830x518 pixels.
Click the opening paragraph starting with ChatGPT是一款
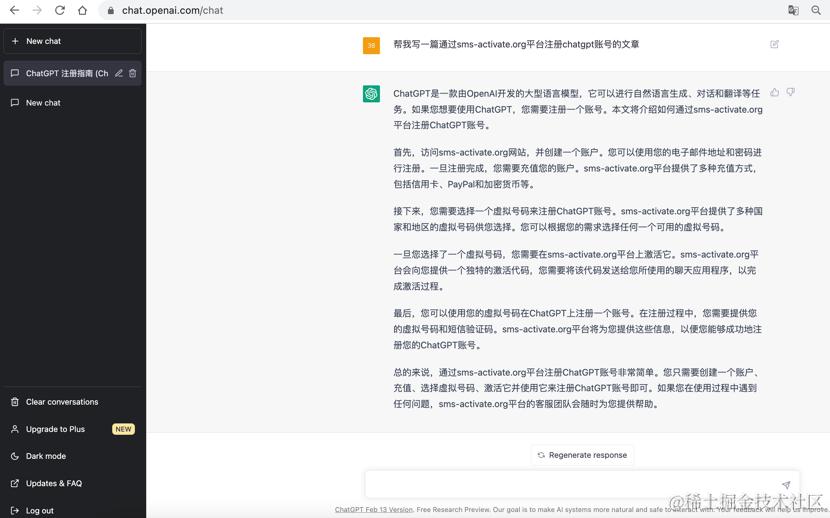click(x=578, y=110)
